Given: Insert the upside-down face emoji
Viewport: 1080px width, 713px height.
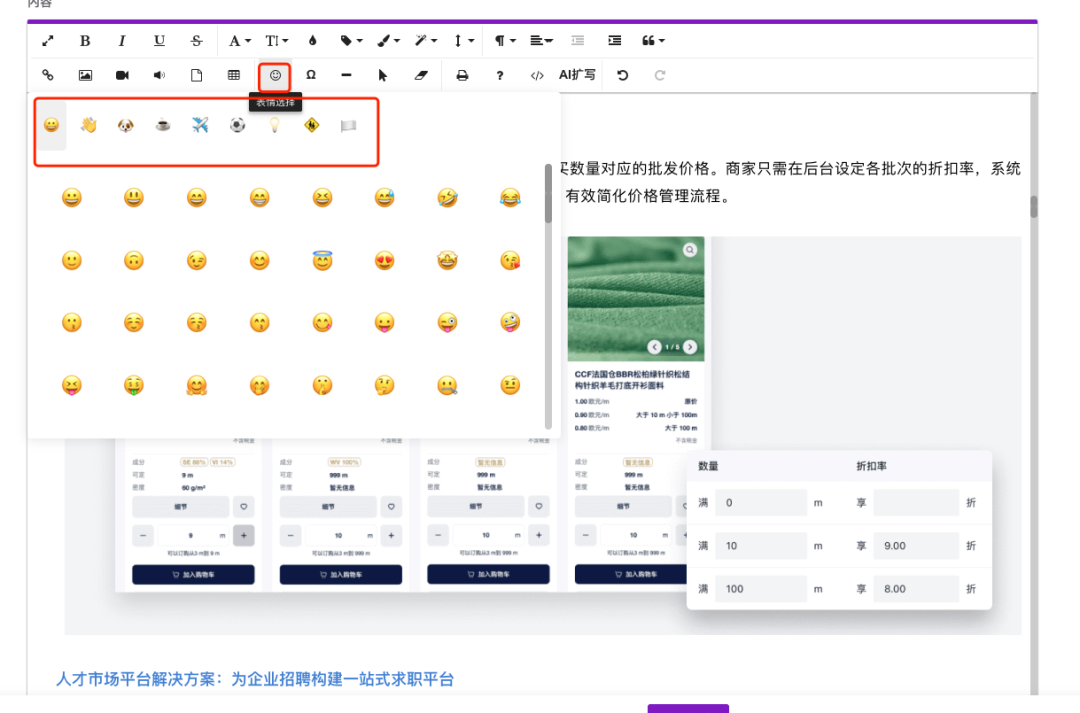Looking at the screenshot, I should 134,260.
